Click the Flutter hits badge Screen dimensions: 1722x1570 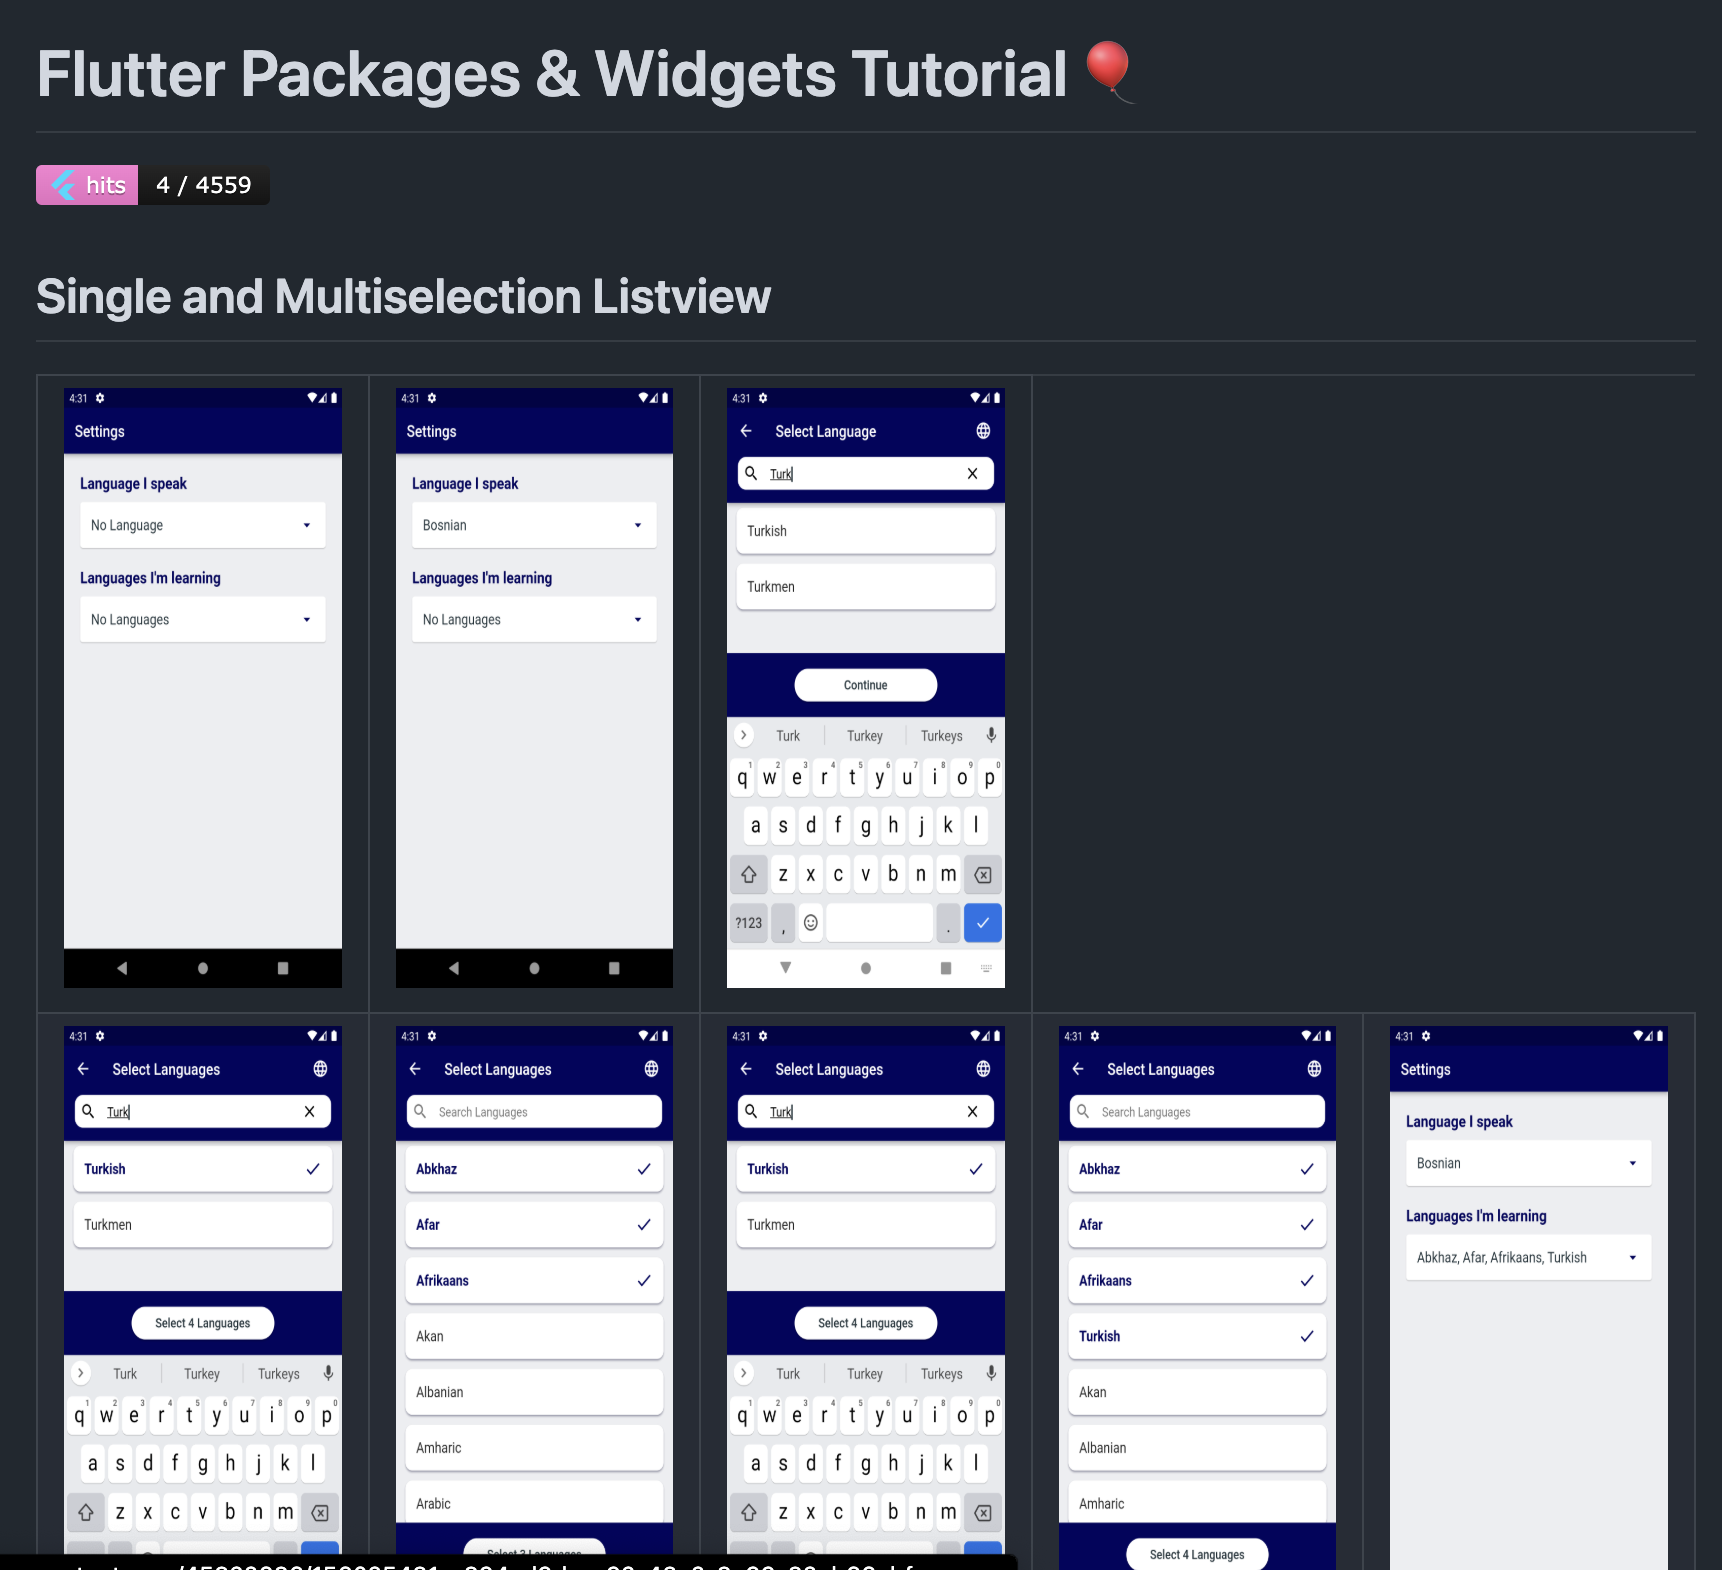152,185
